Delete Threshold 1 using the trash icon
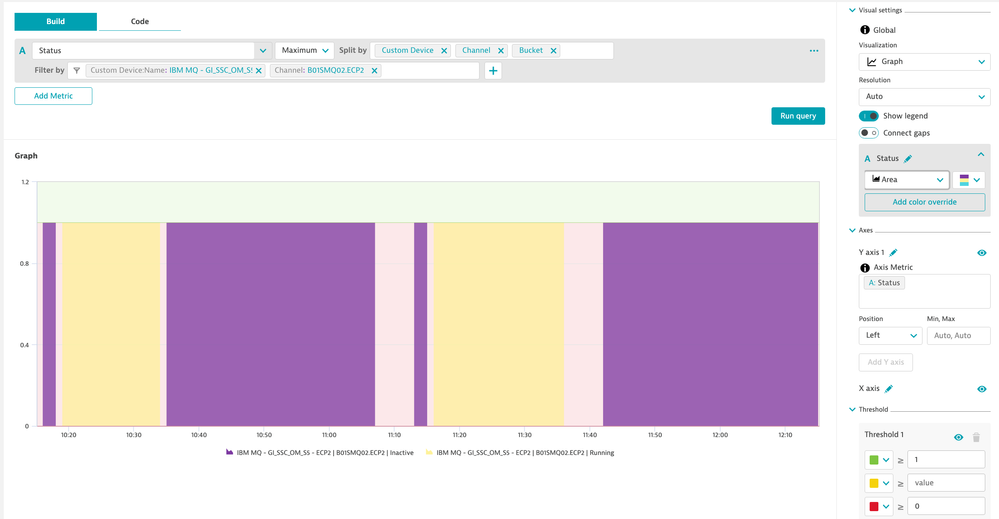999x519 pixels. [977, 437]
